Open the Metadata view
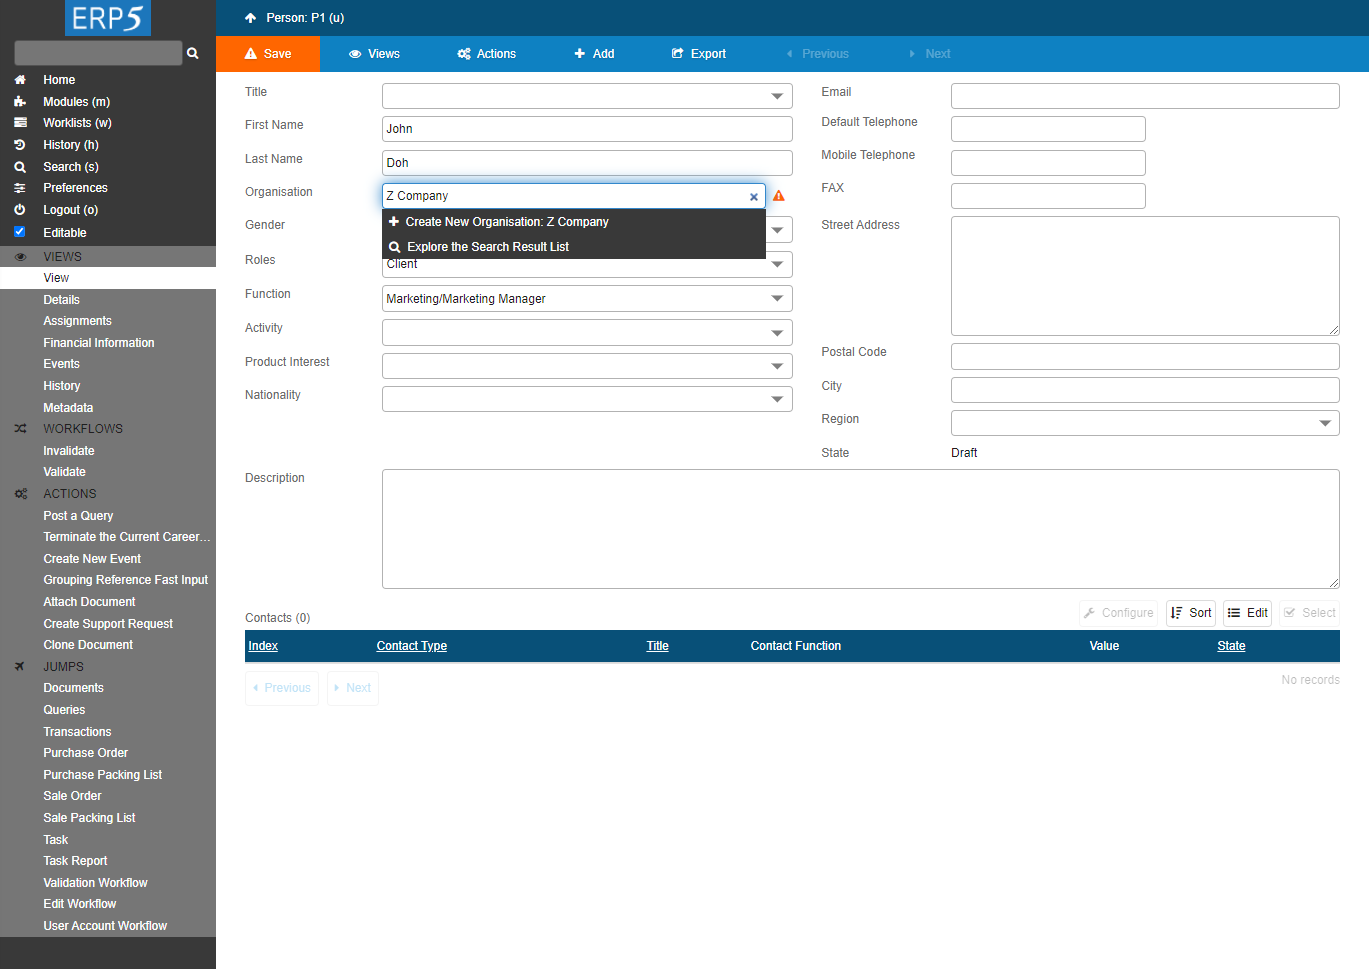The height and width of the screenshot is (969, 1369). [108, 408]
